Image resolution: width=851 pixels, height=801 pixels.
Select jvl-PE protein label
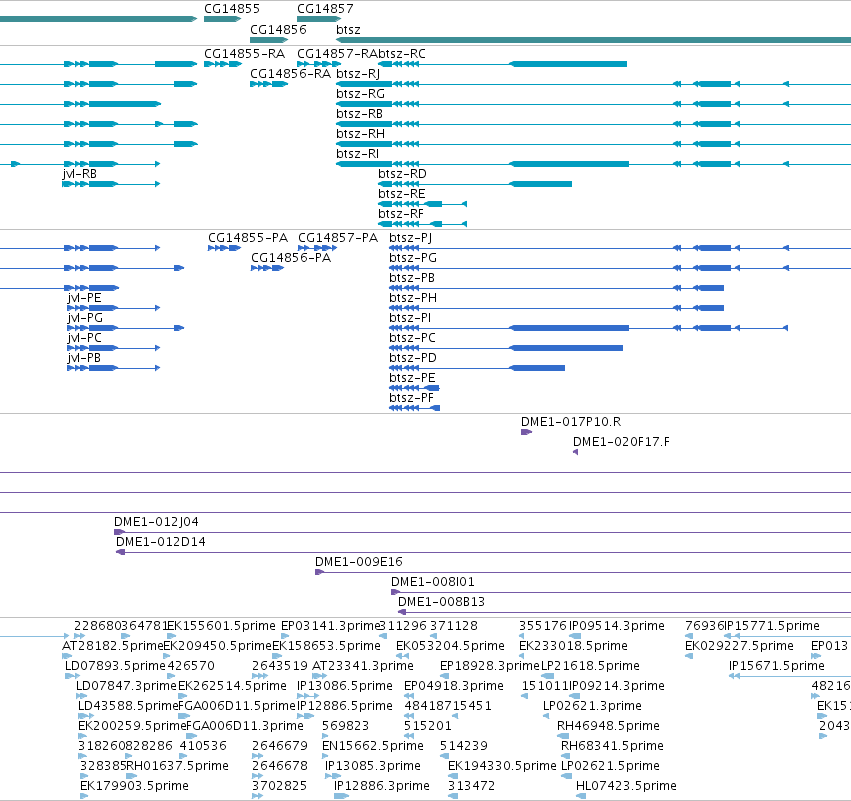tap(84, 298)
